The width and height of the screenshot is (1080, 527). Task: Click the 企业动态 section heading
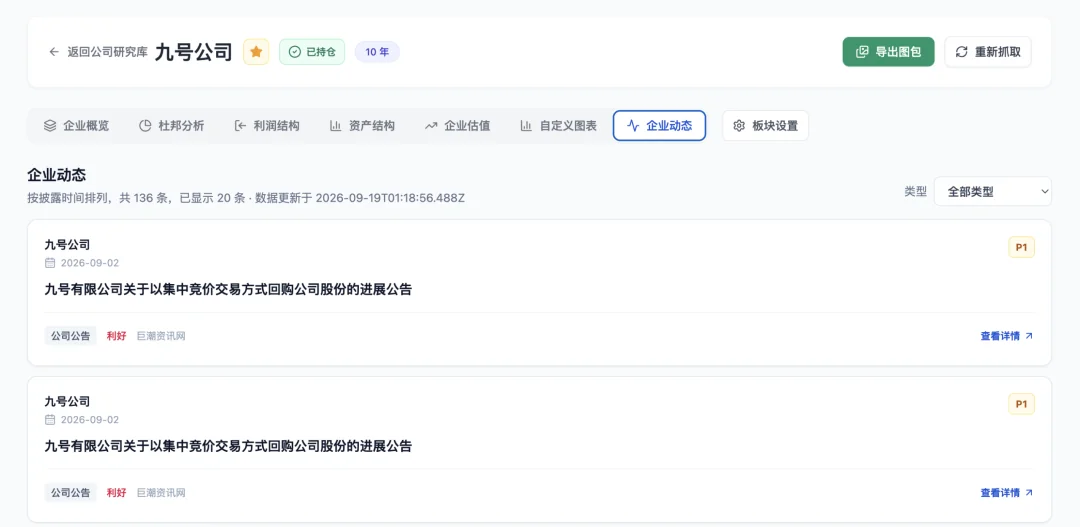[56, 175]
